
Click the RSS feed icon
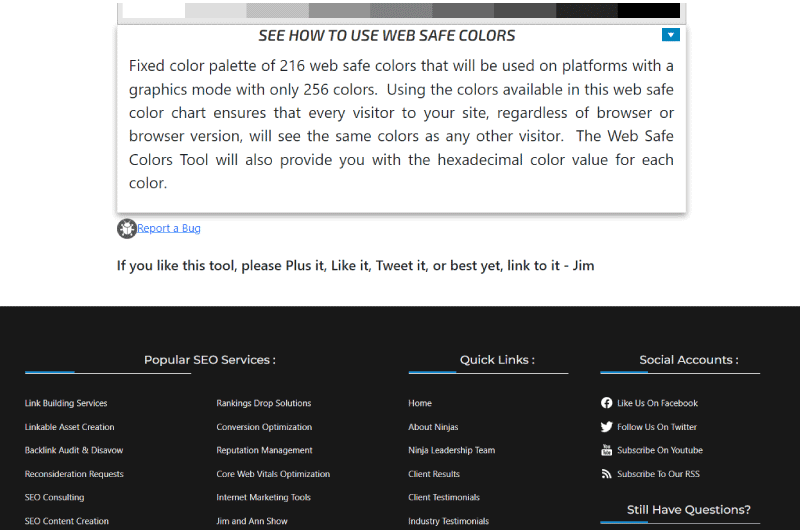(x=606, y=474)
